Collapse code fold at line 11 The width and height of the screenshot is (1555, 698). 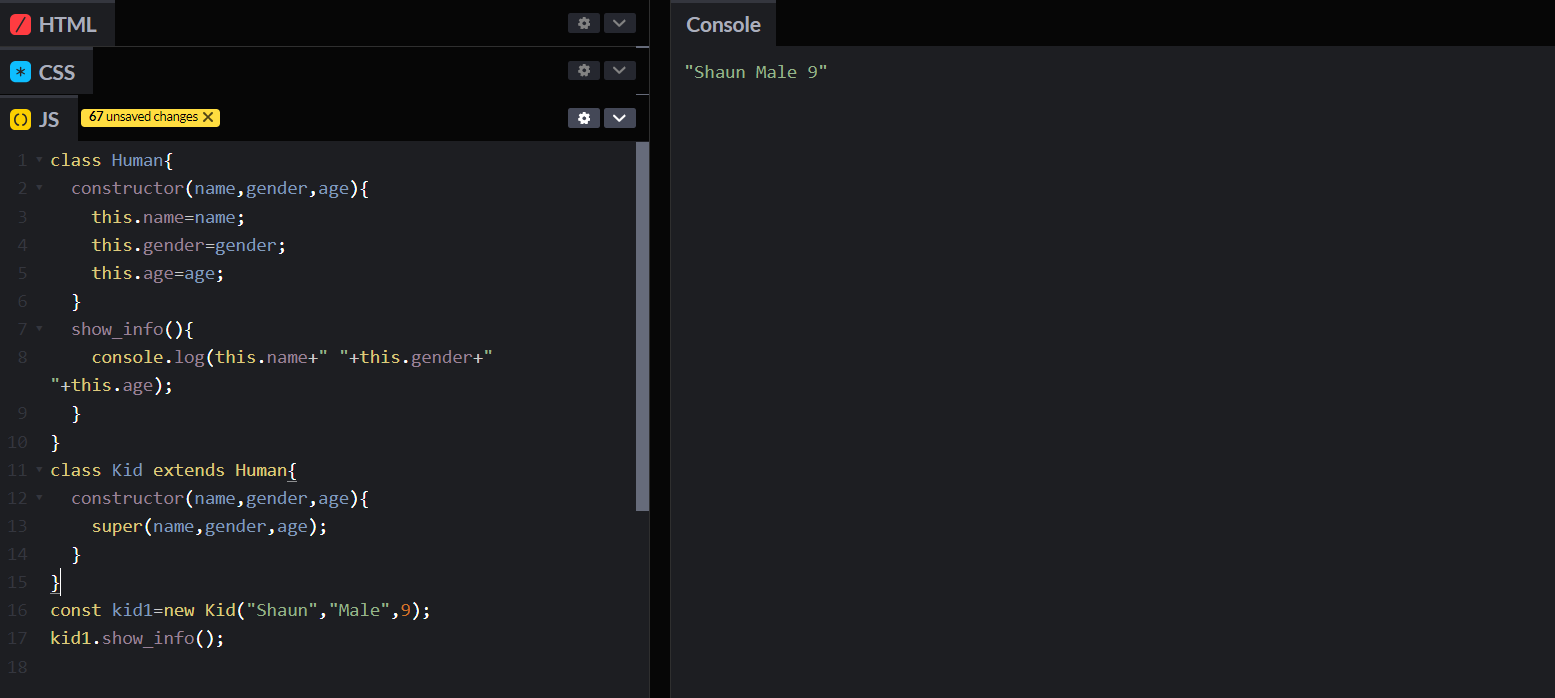pyautogui.click(x=39, y=469)
